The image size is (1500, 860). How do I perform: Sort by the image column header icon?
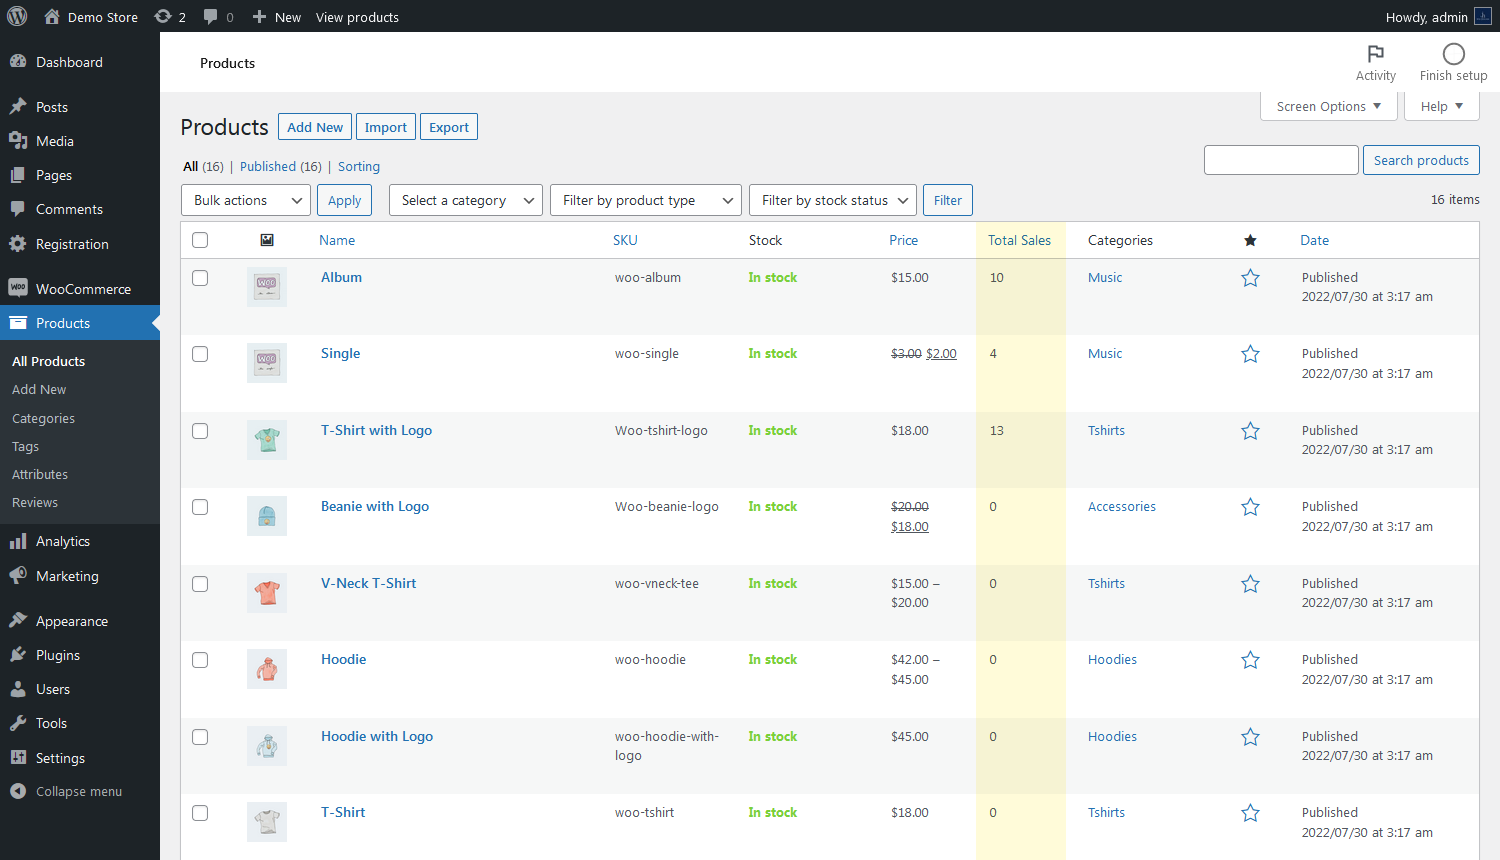(x=267, y=240)
